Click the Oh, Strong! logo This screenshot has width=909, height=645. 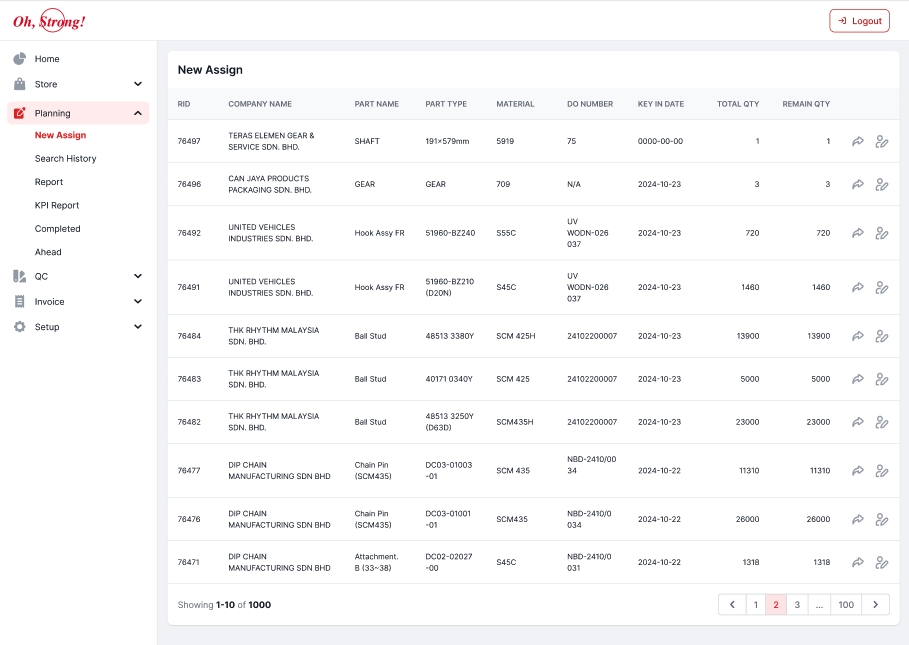coord(49,21)
